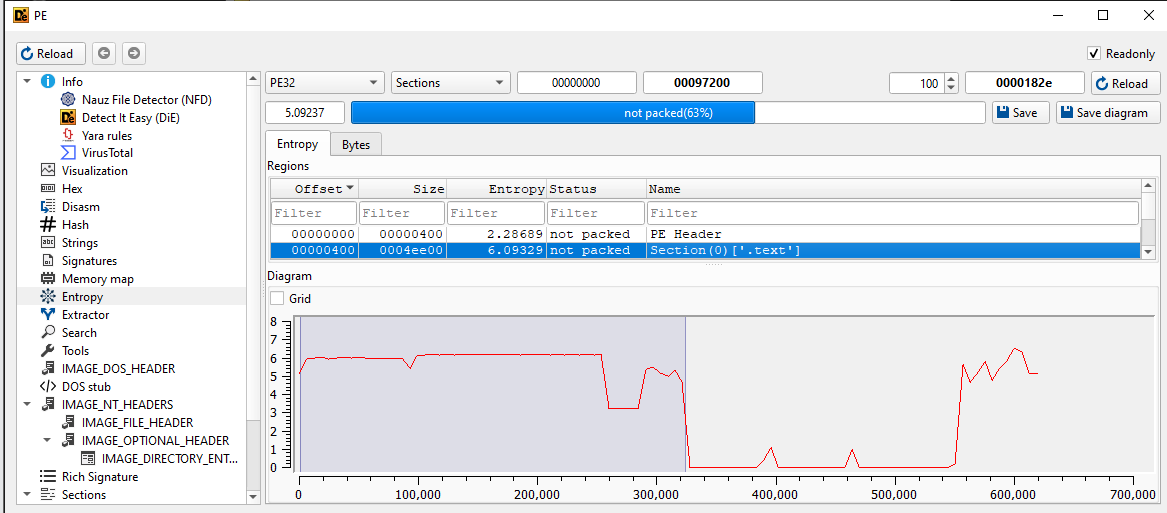The width and height of the screenshot is (1167, 513).
Task: Click the Status filter field
Action: point(596,213)
